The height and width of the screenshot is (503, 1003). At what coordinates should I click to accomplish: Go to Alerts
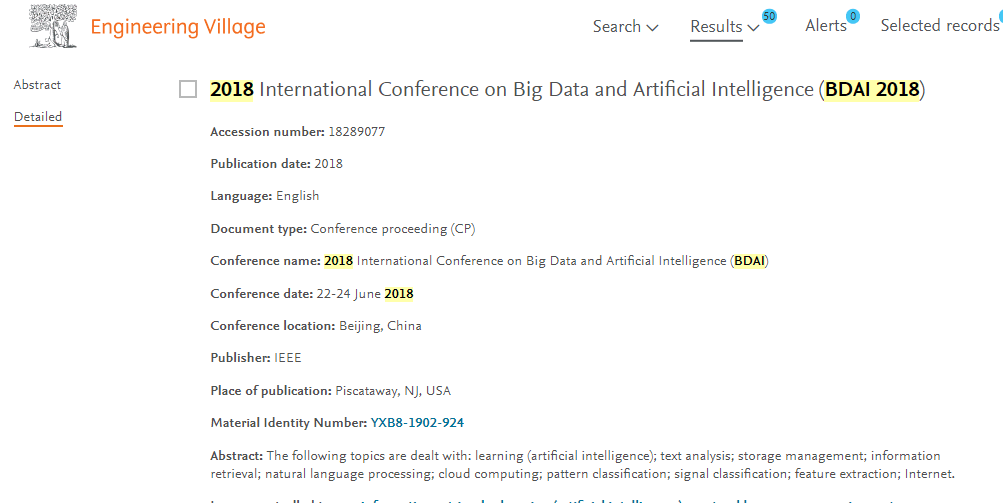[826, 26]
